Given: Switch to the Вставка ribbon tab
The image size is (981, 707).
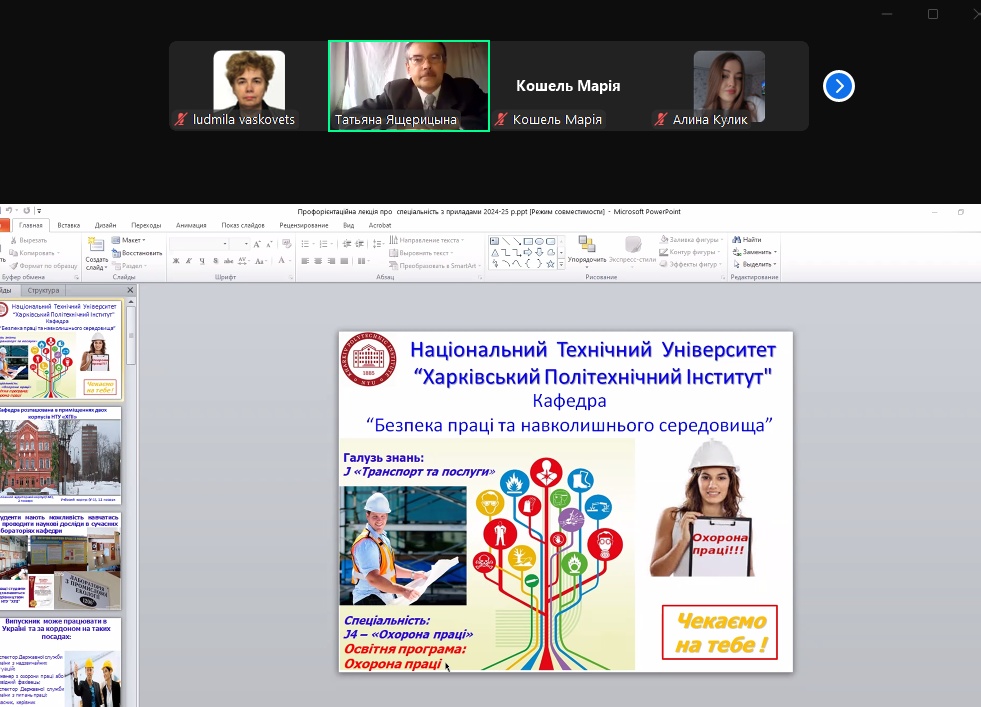Looking at the screenshot, I should (69, 225).
